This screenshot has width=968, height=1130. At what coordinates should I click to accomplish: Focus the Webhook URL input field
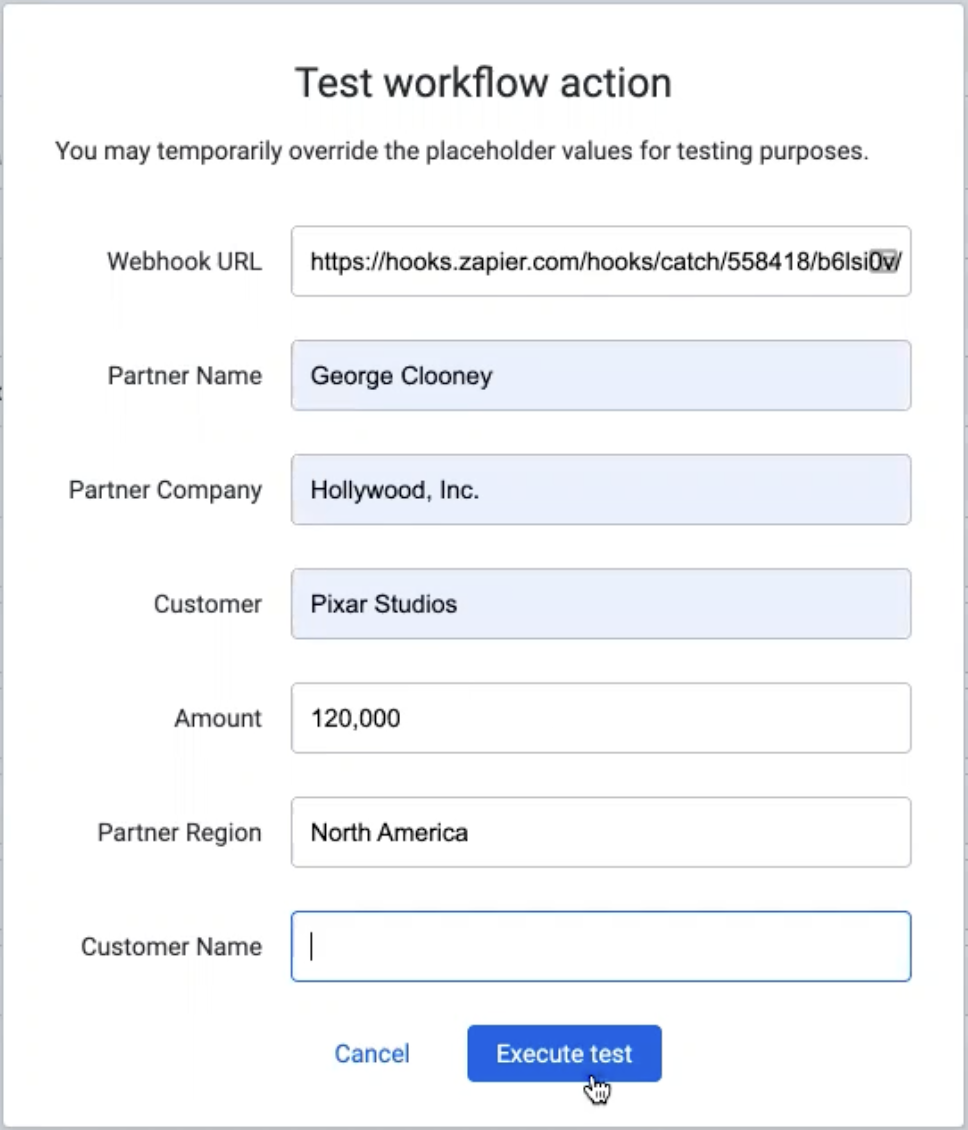point(600,261)
